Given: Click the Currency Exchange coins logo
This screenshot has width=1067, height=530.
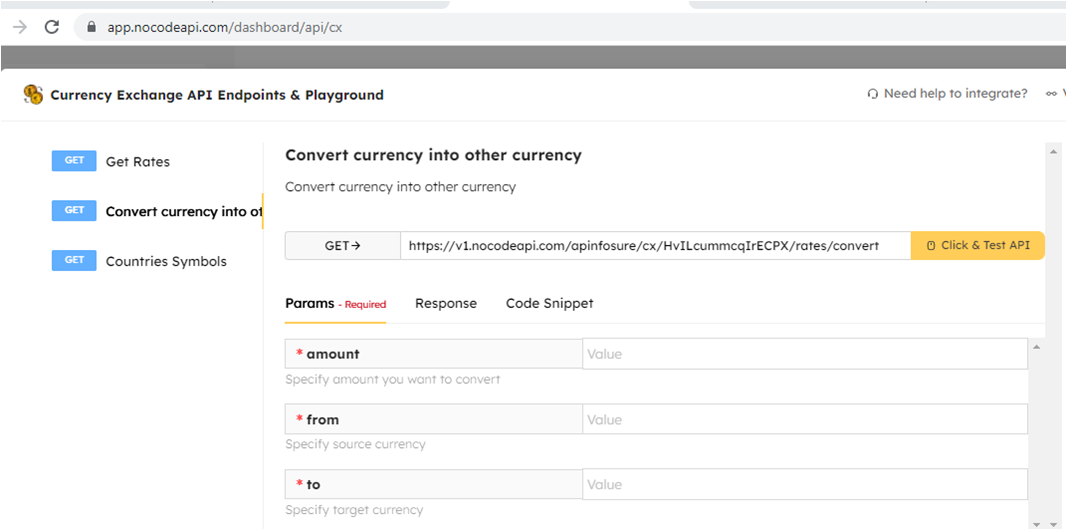Looking at the screenshot, I should click(x=33, y=95).
